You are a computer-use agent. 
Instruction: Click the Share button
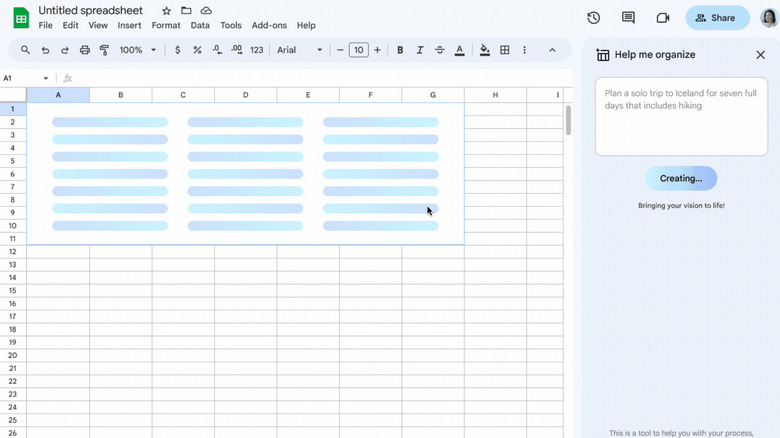click(717, 18)
